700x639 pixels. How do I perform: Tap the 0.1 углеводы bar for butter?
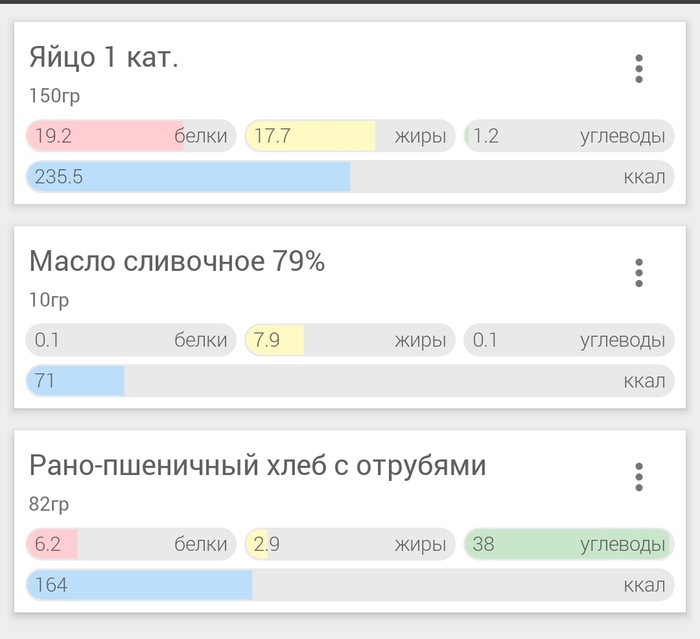pos(568,340)
